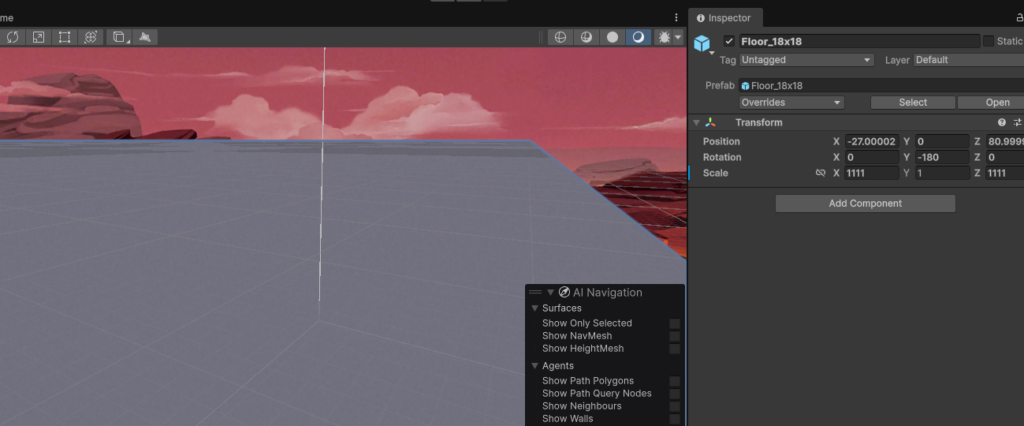Enable Show NavMesh checkbox

tap(675, 336)
